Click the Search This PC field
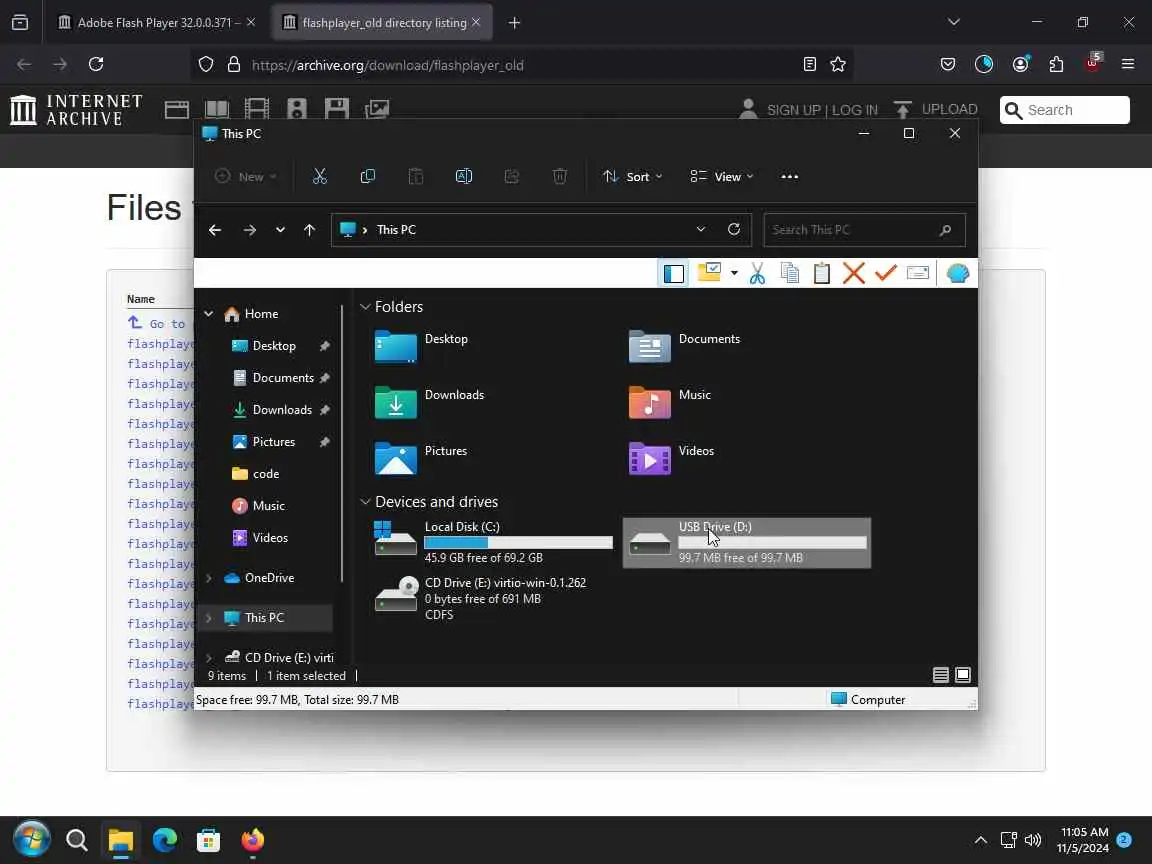 (x=864, y=230)
